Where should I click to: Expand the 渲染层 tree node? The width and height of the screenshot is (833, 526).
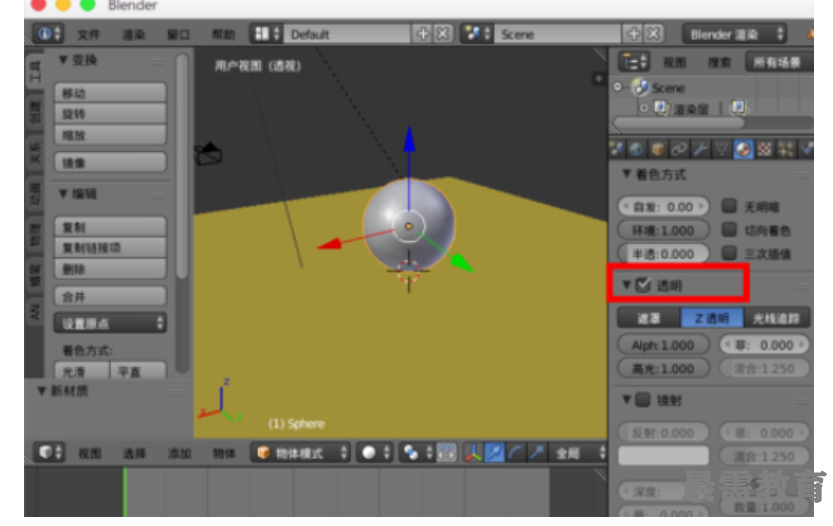click(x=644, y=108)
